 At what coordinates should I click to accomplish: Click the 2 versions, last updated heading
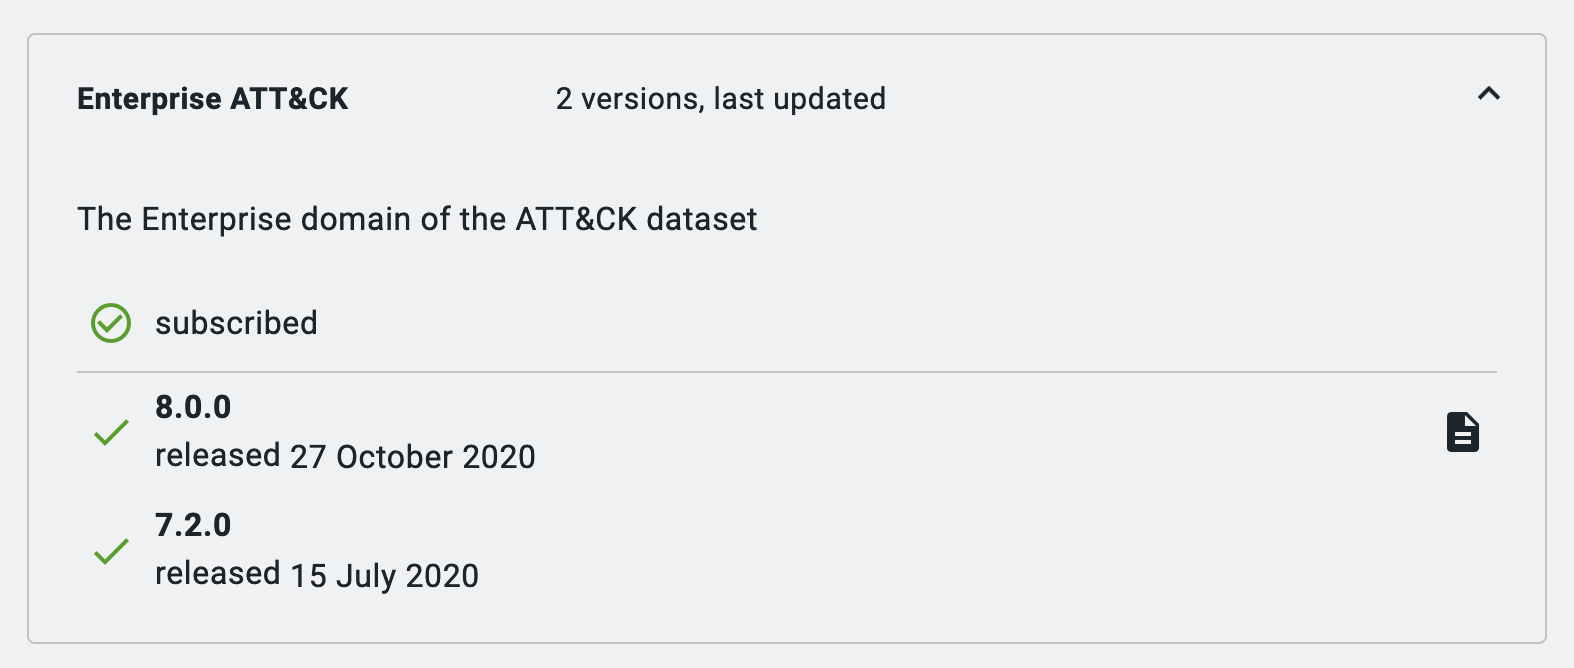click(720, 98)
